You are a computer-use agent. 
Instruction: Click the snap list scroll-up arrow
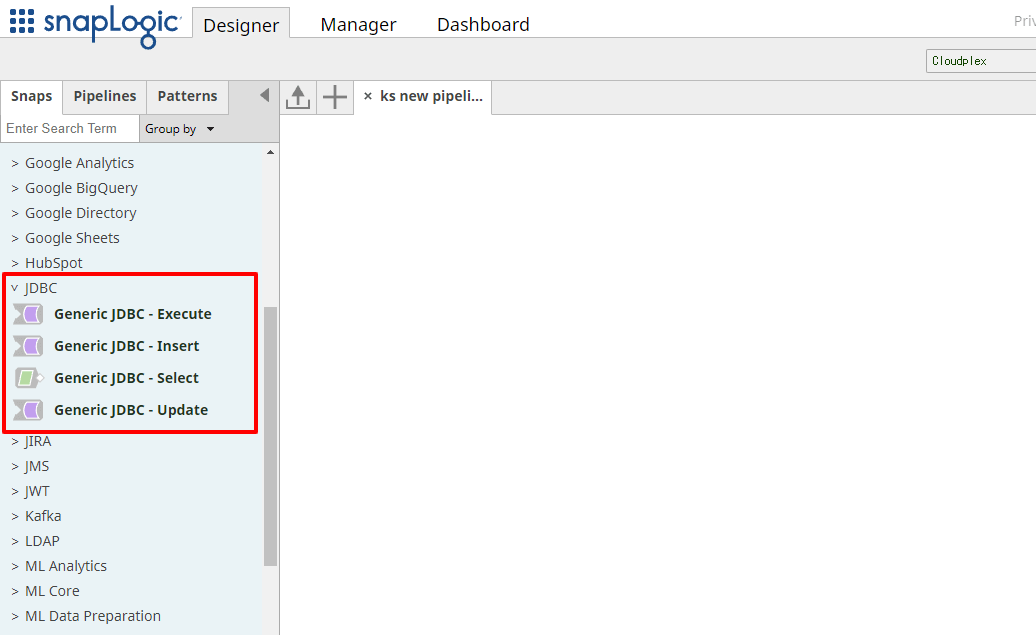pos(270,153)
